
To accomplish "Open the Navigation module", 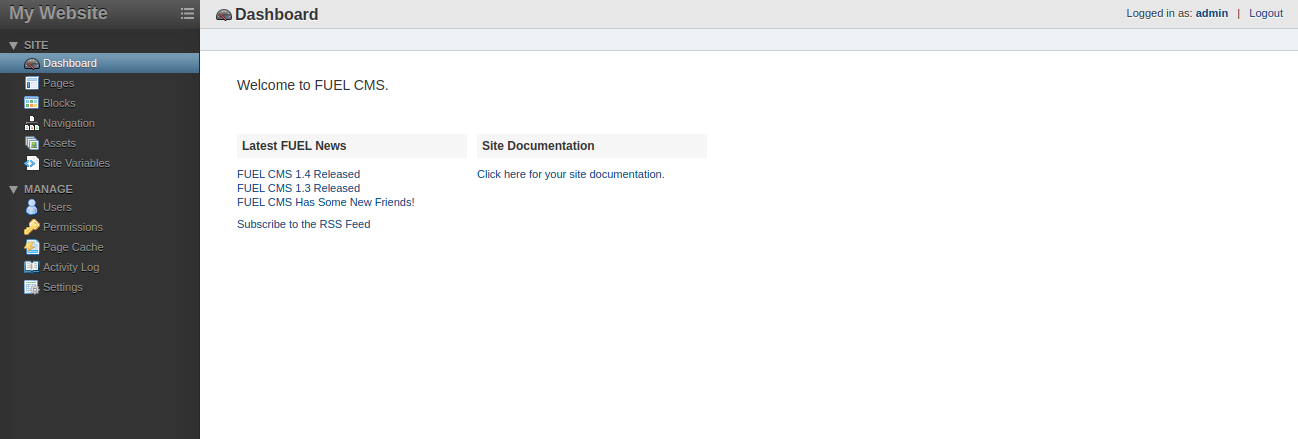I will [100, 123].
